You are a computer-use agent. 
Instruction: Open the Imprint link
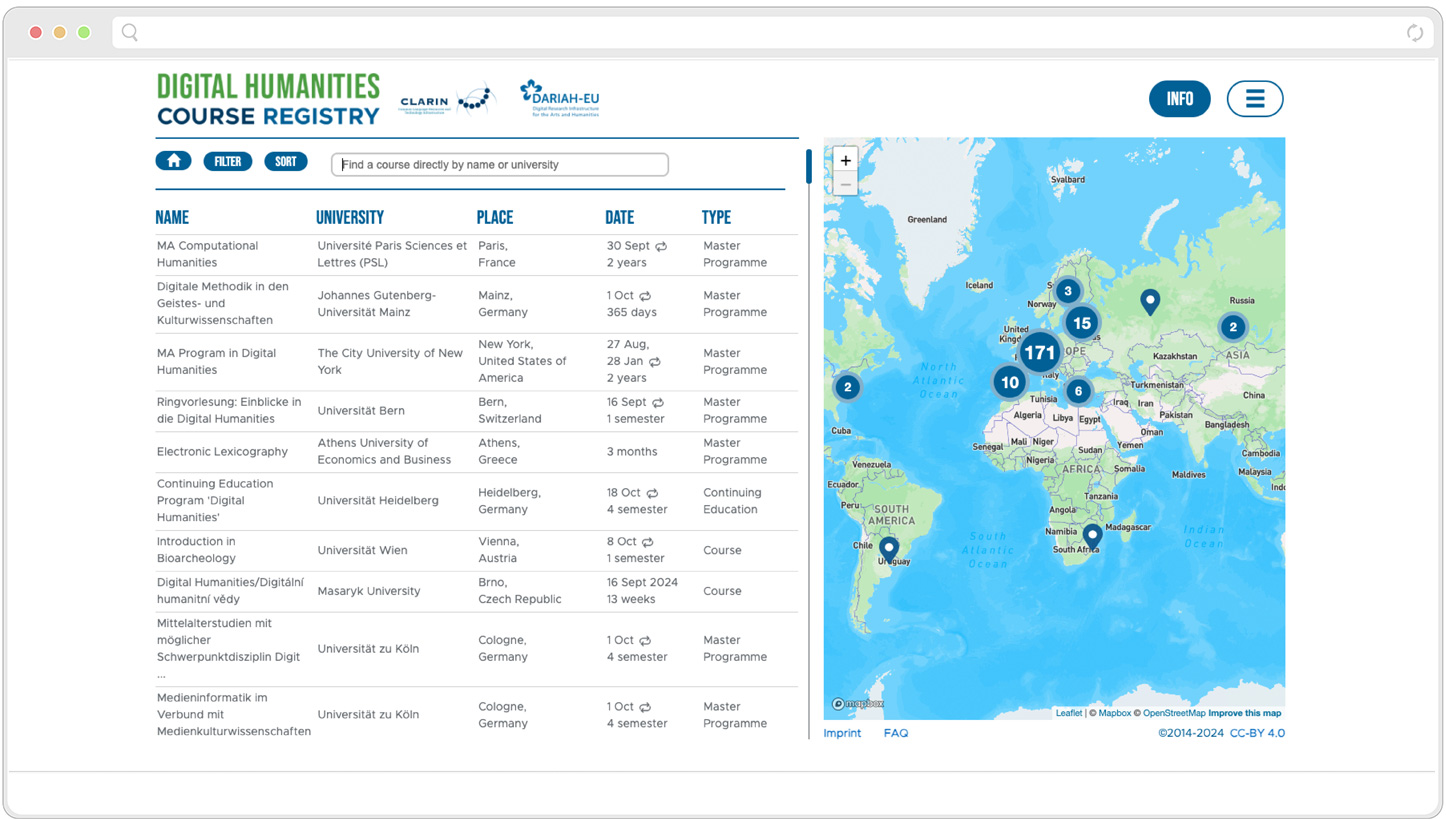point(842,733)
